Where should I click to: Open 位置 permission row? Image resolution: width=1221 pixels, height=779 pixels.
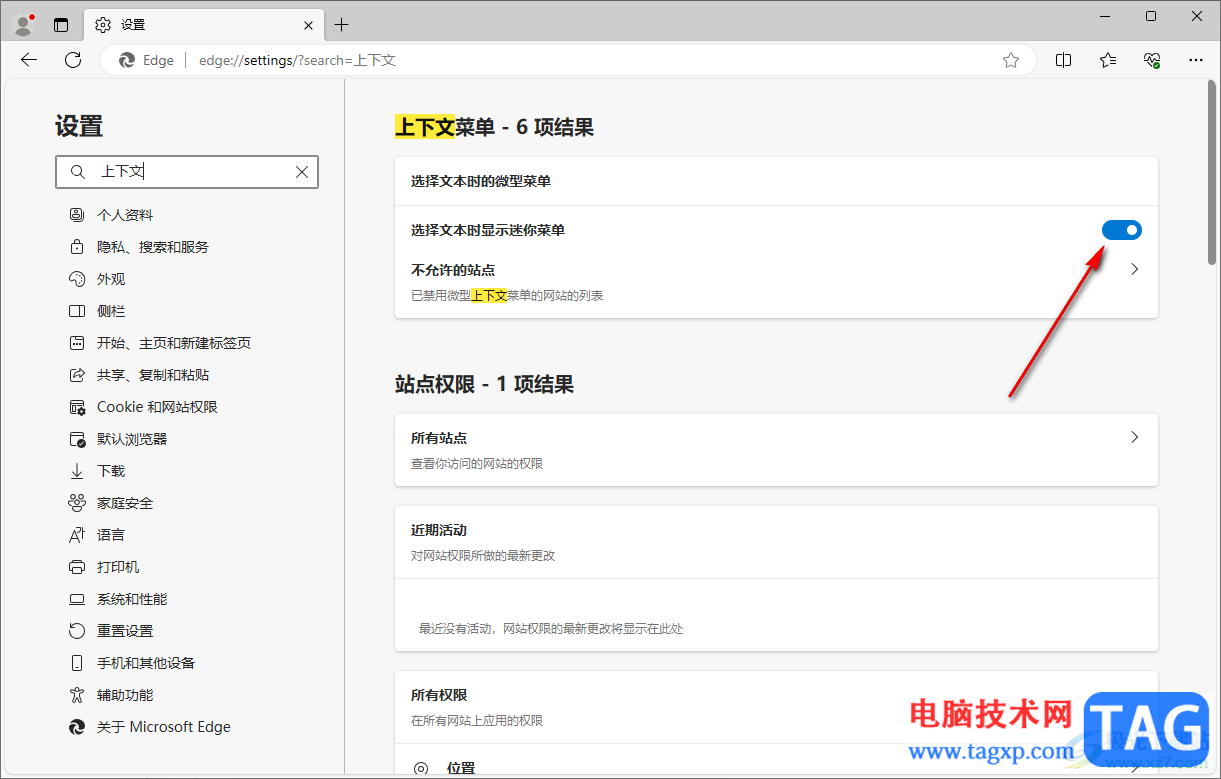(x=776, y=762)
